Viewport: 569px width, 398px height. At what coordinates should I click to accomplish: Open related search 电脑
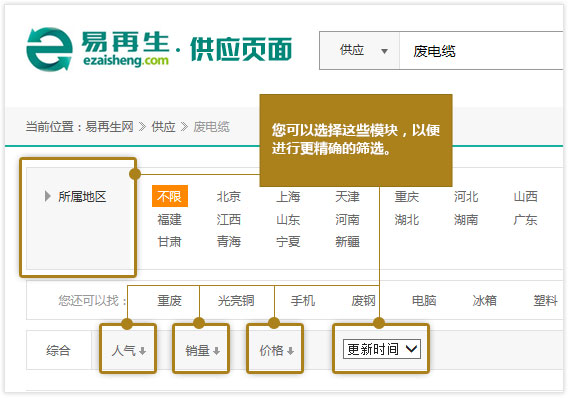tap(424, 300)
